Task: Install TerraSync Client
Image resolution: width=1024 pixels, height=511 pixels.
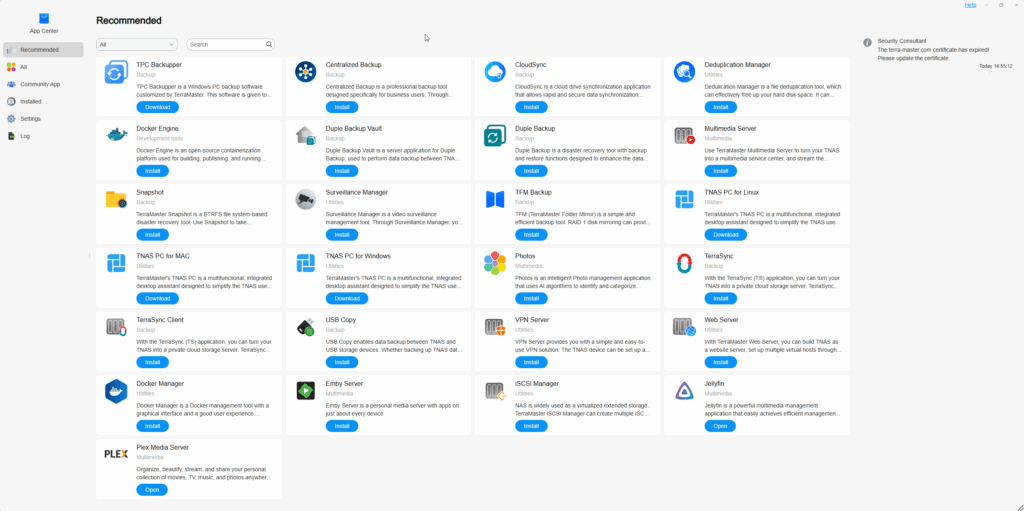Action: coord(153,362)
